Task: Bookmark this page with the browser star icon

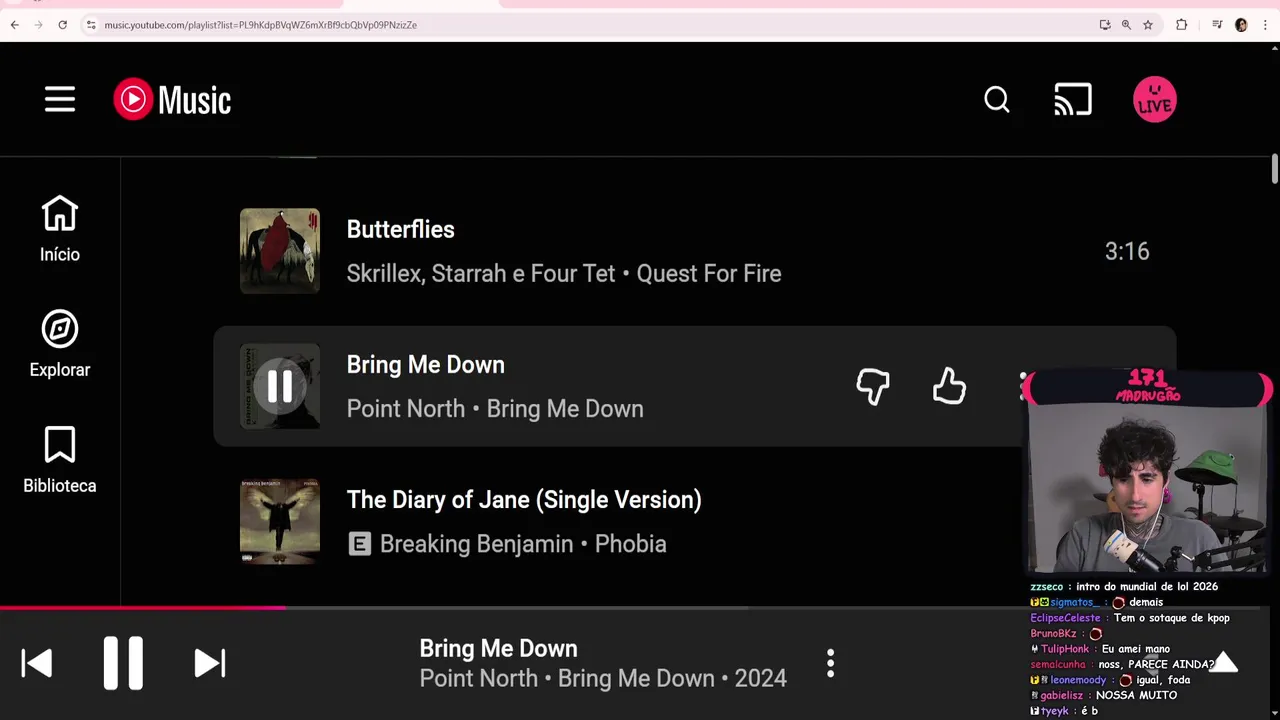Action: 1148,25
